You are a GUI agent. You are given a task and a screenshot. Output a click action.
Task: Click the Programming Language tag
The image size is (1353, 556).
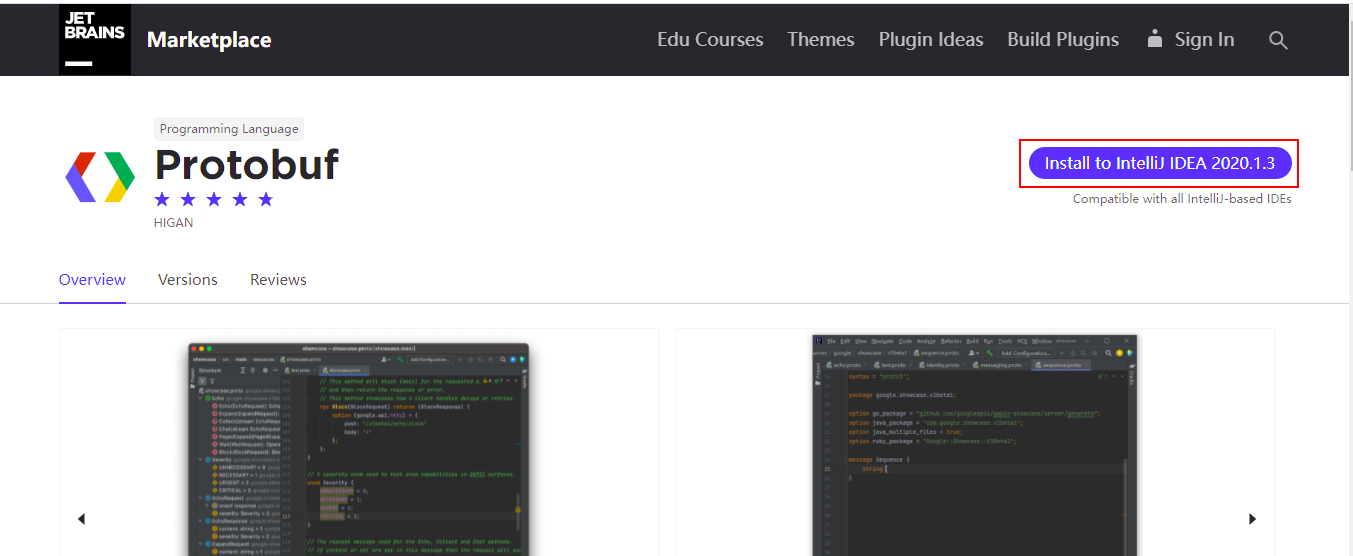pyautogui.click(x=229, y=129)
